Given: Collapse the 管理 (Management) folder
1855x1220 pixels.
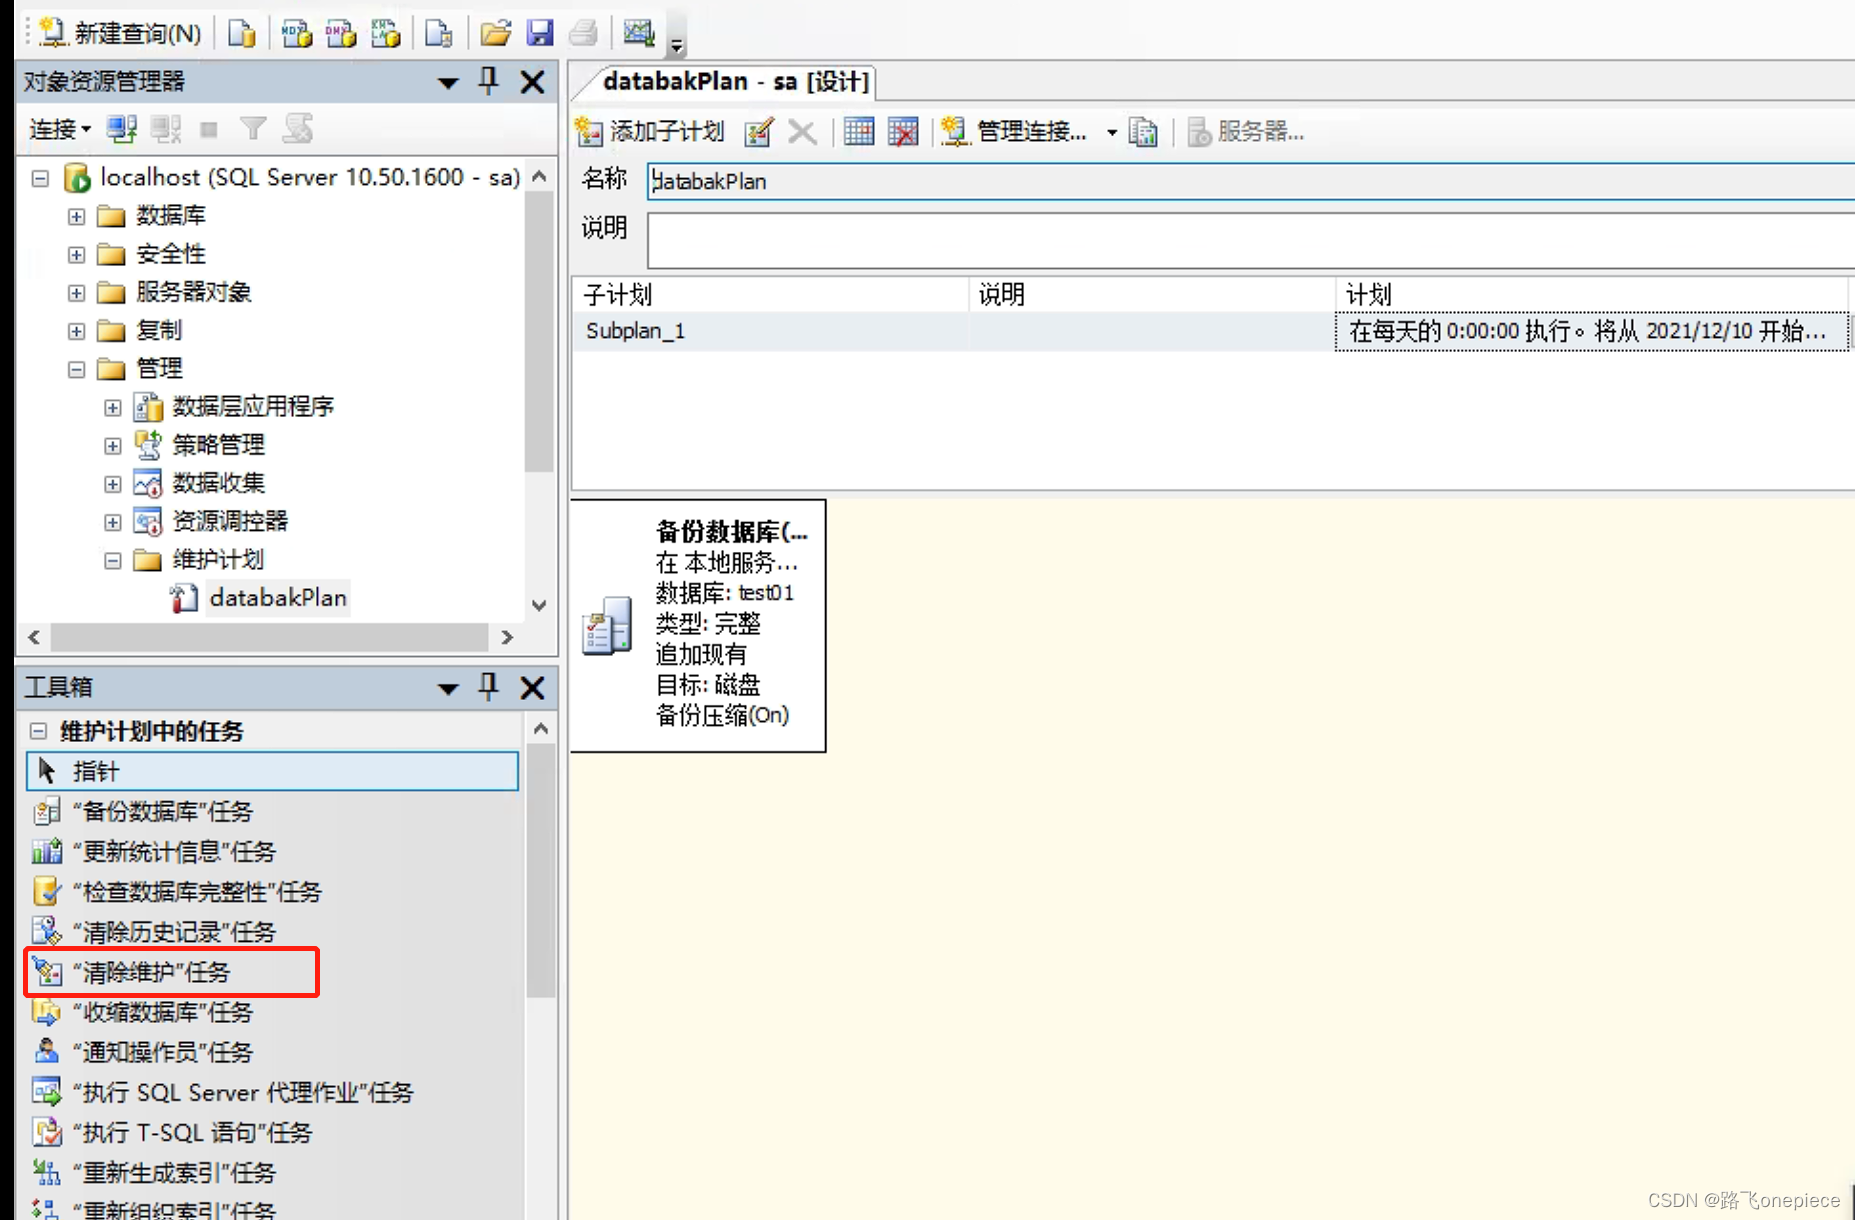Looking at the screenshot, I should [76, 370].
